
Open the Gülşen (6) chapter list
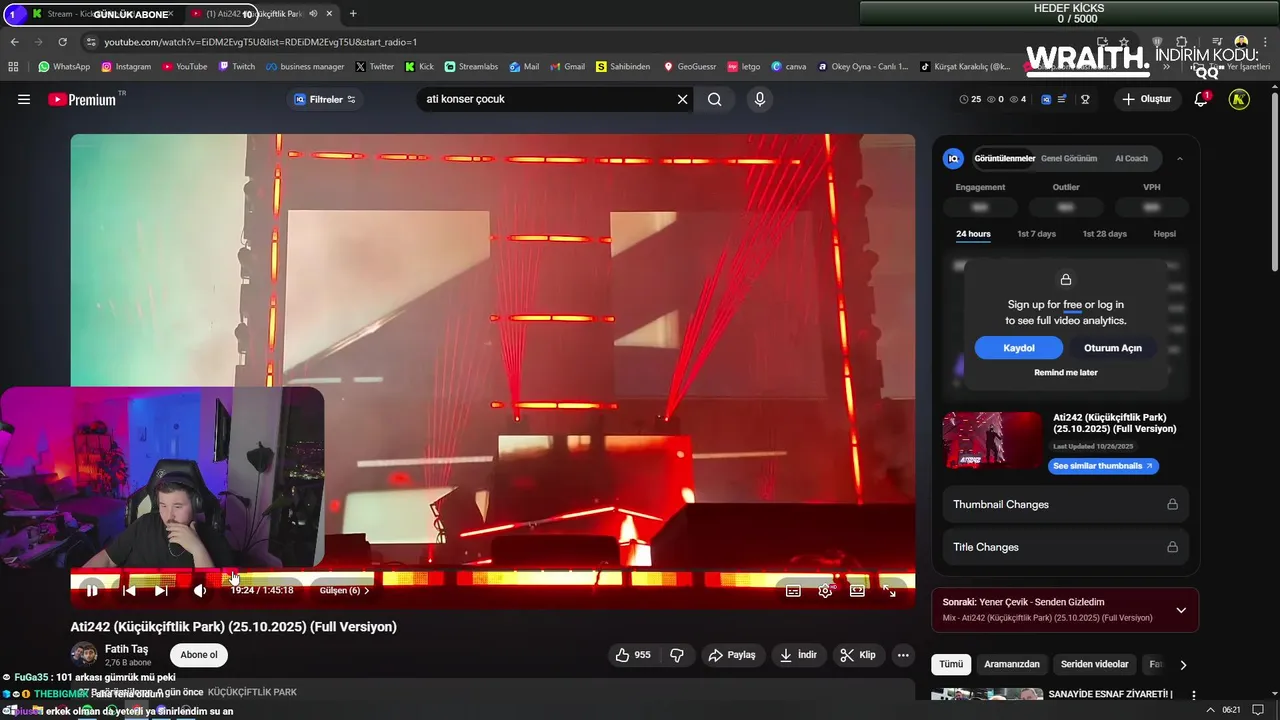point(344,591)
